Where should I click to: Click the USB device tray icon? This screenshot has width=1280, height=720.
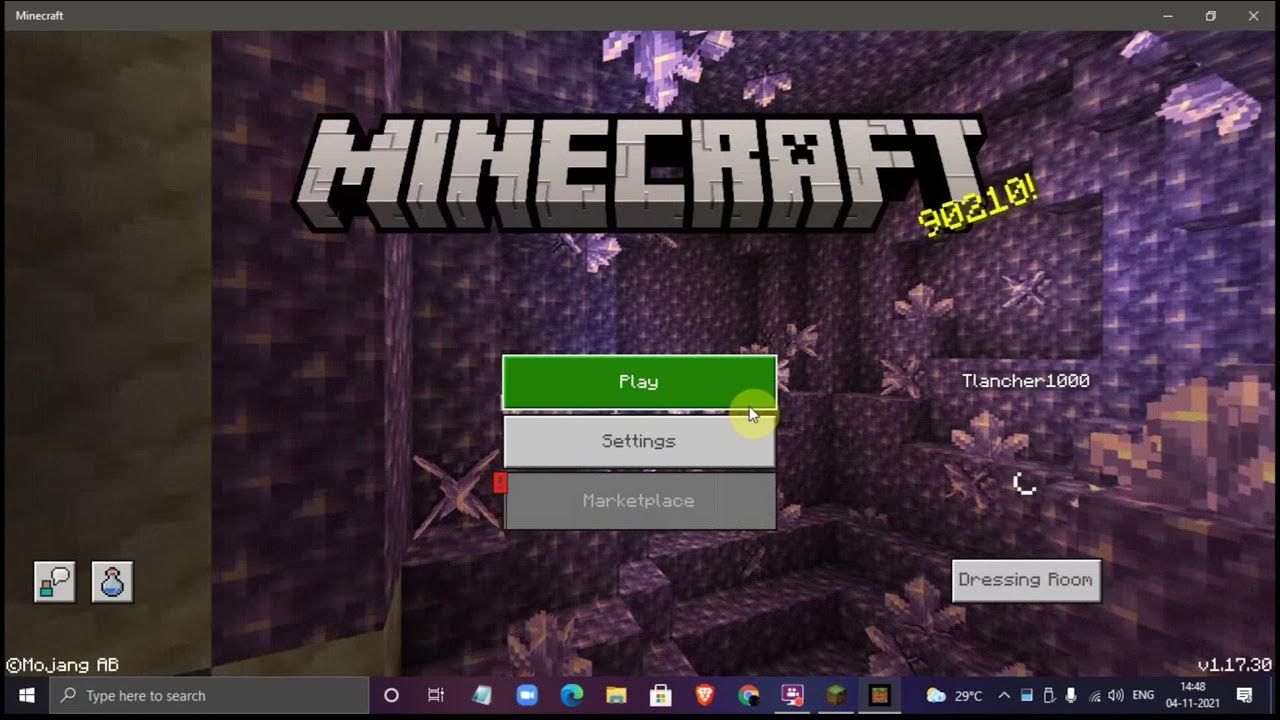[1049, 695]
